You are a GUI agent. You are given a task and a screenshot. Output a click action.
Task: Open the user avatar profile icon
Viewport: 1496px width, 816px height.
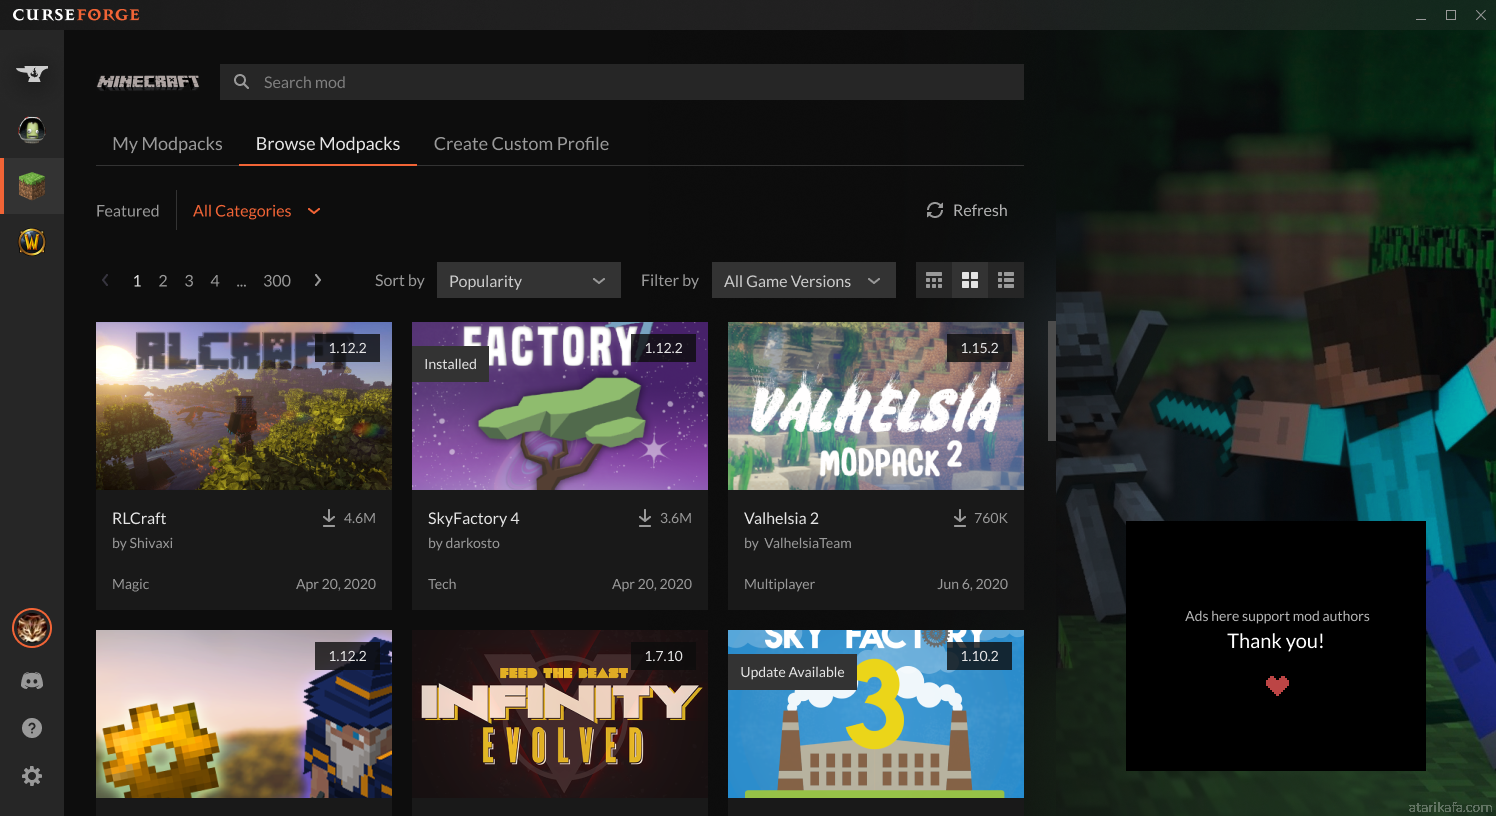32,628
